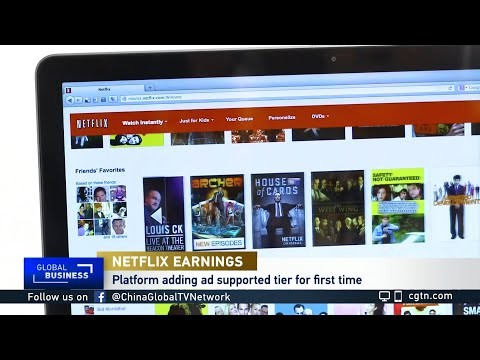This screenshot has width=480, height=360.
Task: Click the reload icon in the address bar
Action: pos(451,88)
